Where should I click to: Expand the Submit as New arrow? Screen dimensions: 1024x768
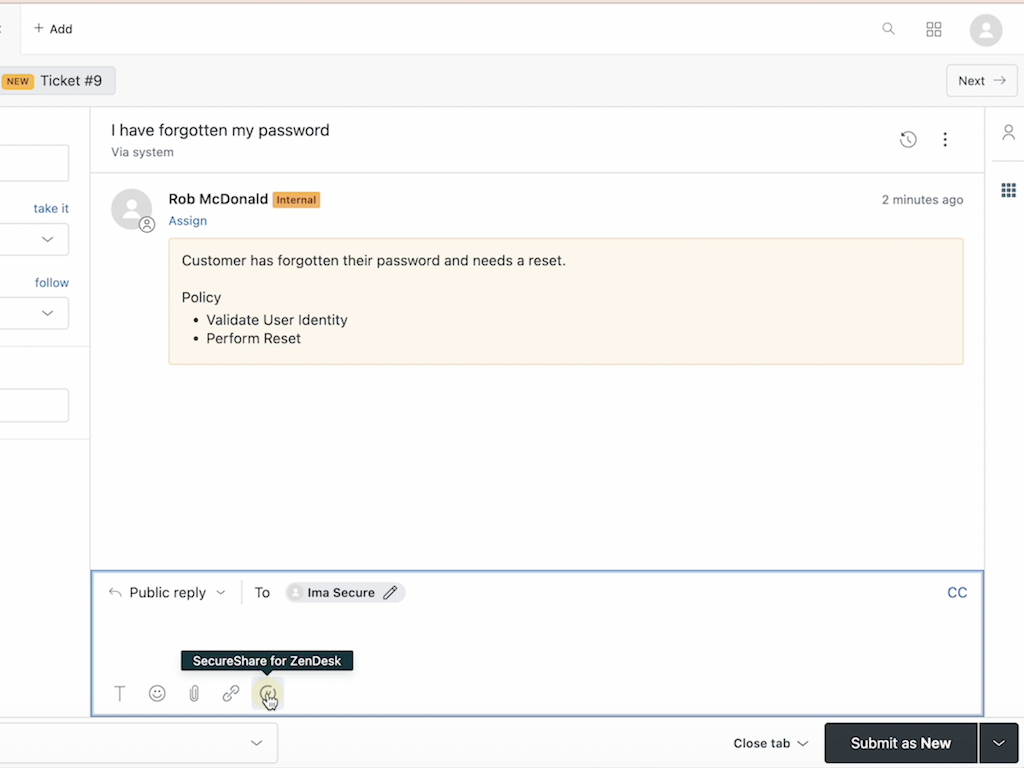[x=998, y=743]
